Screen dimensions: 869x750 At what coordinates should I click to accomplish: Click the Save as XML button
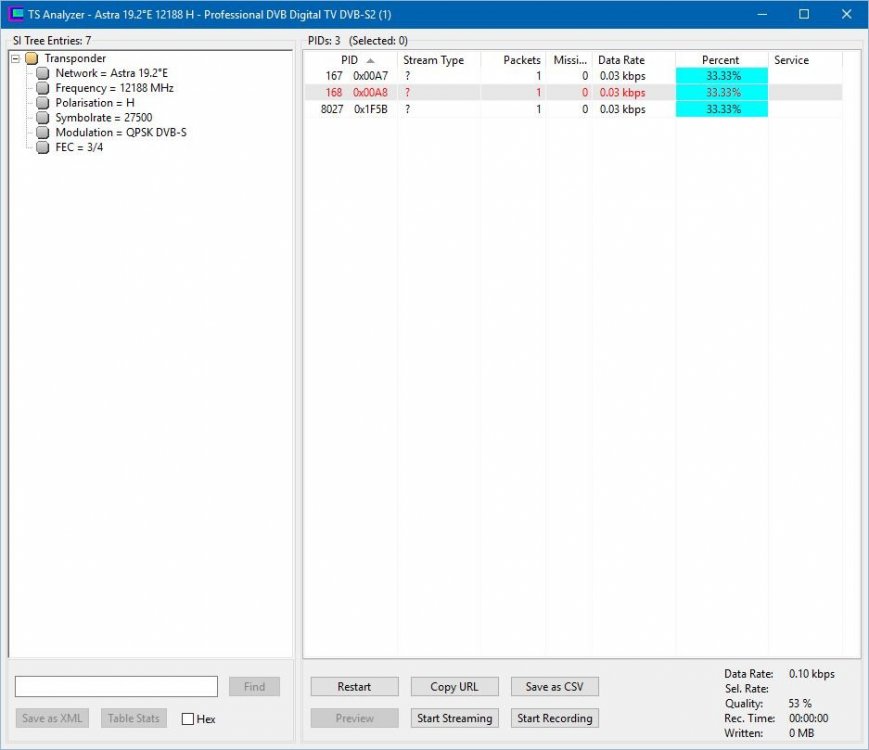(x=52, y=718)
